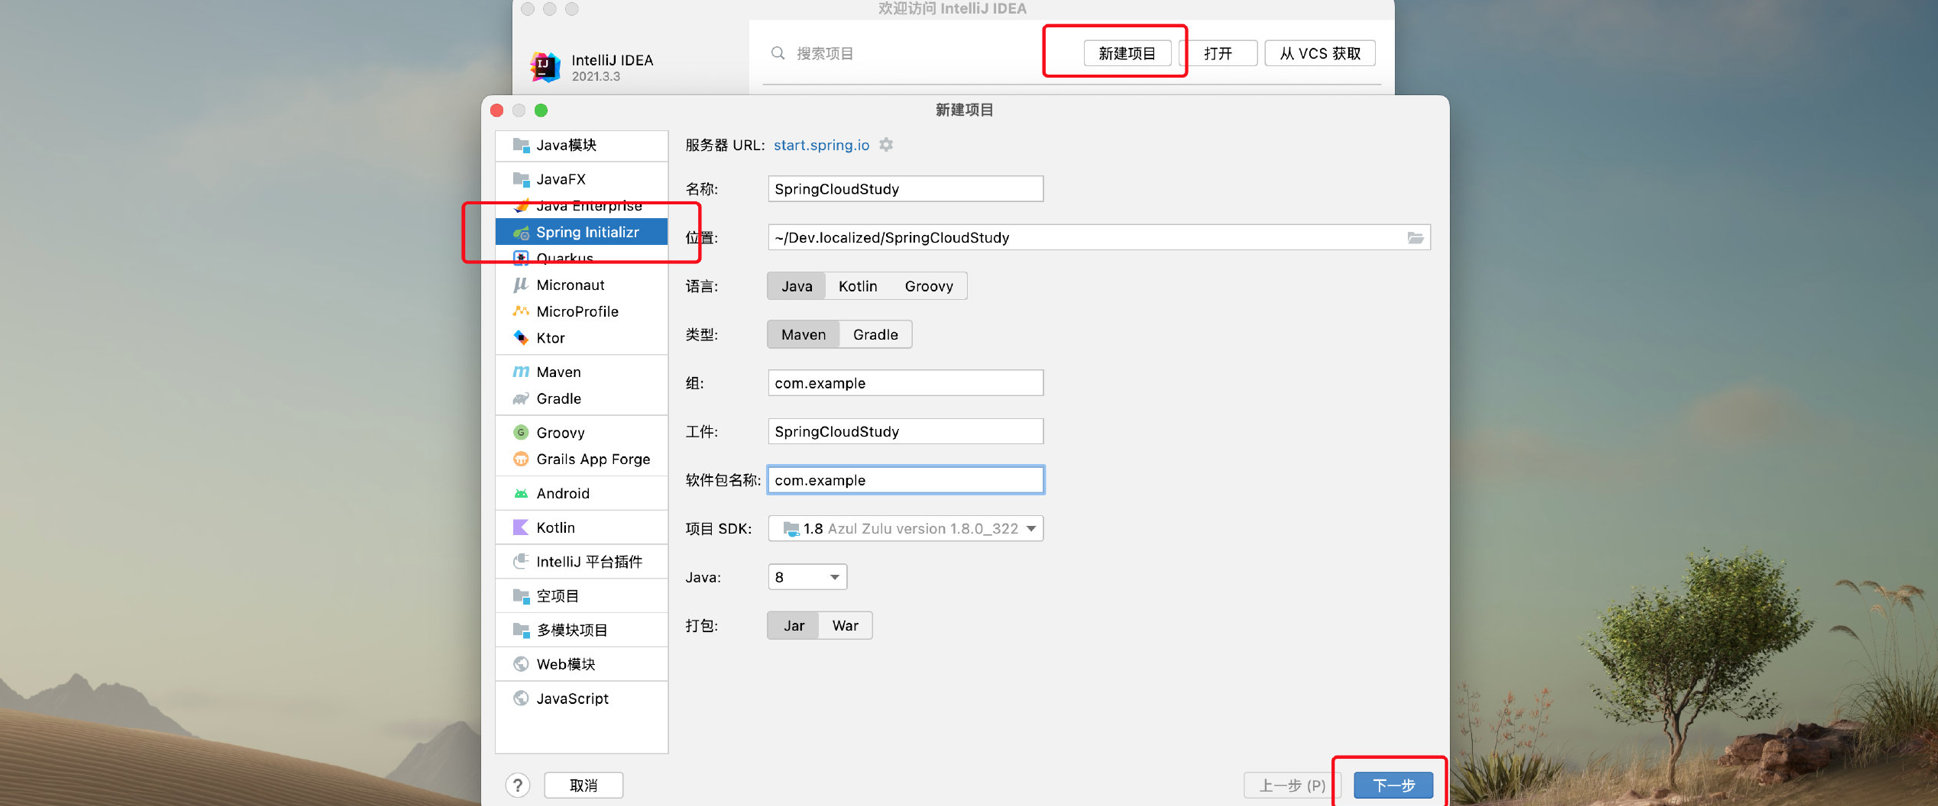Open the Java version dropdown

pos(807,577)
